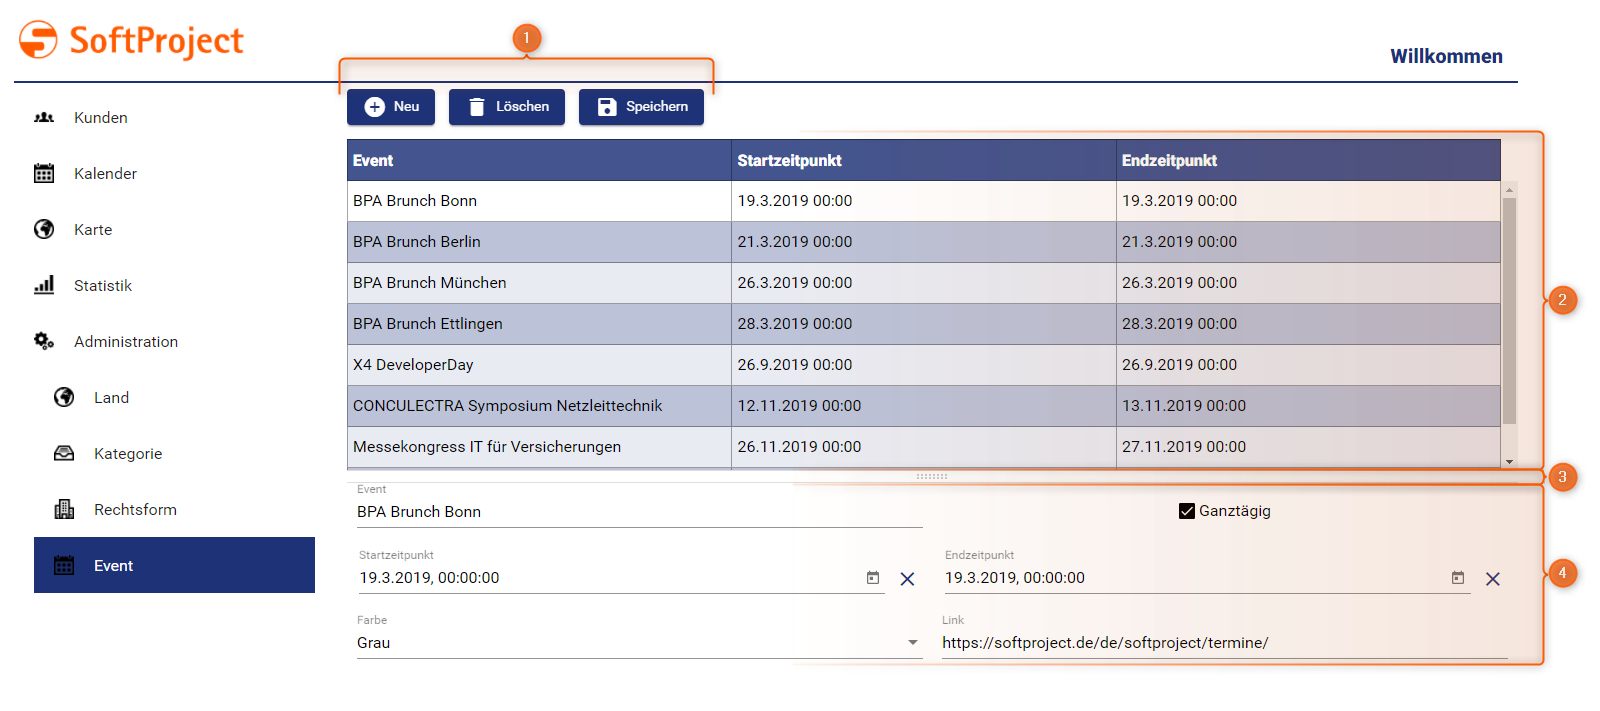Open the Startzeitpunkt calendar picker icon

click(x=873, y=578)
